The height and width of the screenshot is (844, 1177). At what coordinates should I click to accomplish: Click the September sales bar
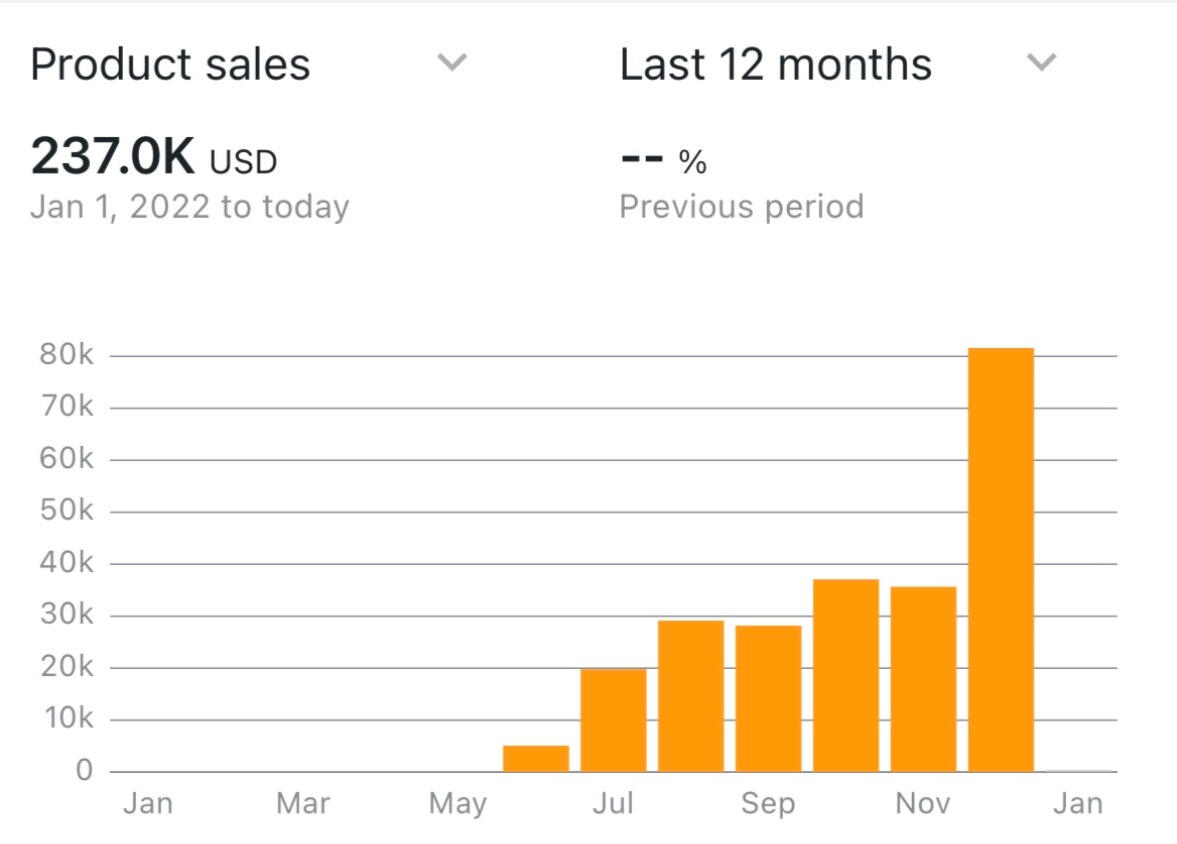(768, 698)
